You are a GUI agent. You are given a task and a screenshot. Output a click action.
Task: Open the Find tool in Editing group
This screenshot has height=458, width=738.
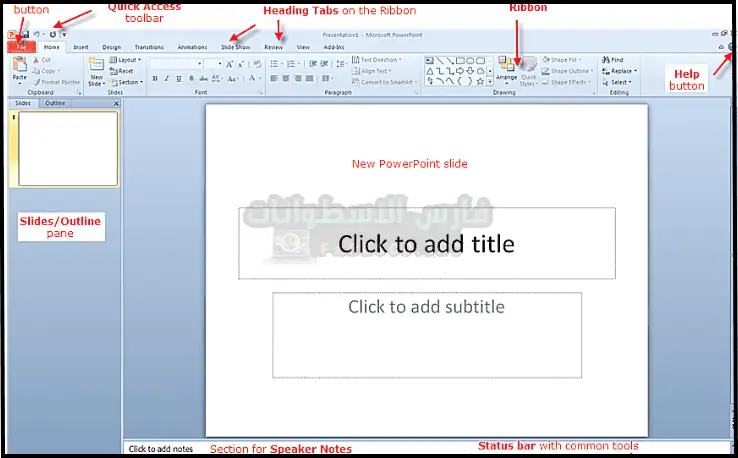[615, 60]
